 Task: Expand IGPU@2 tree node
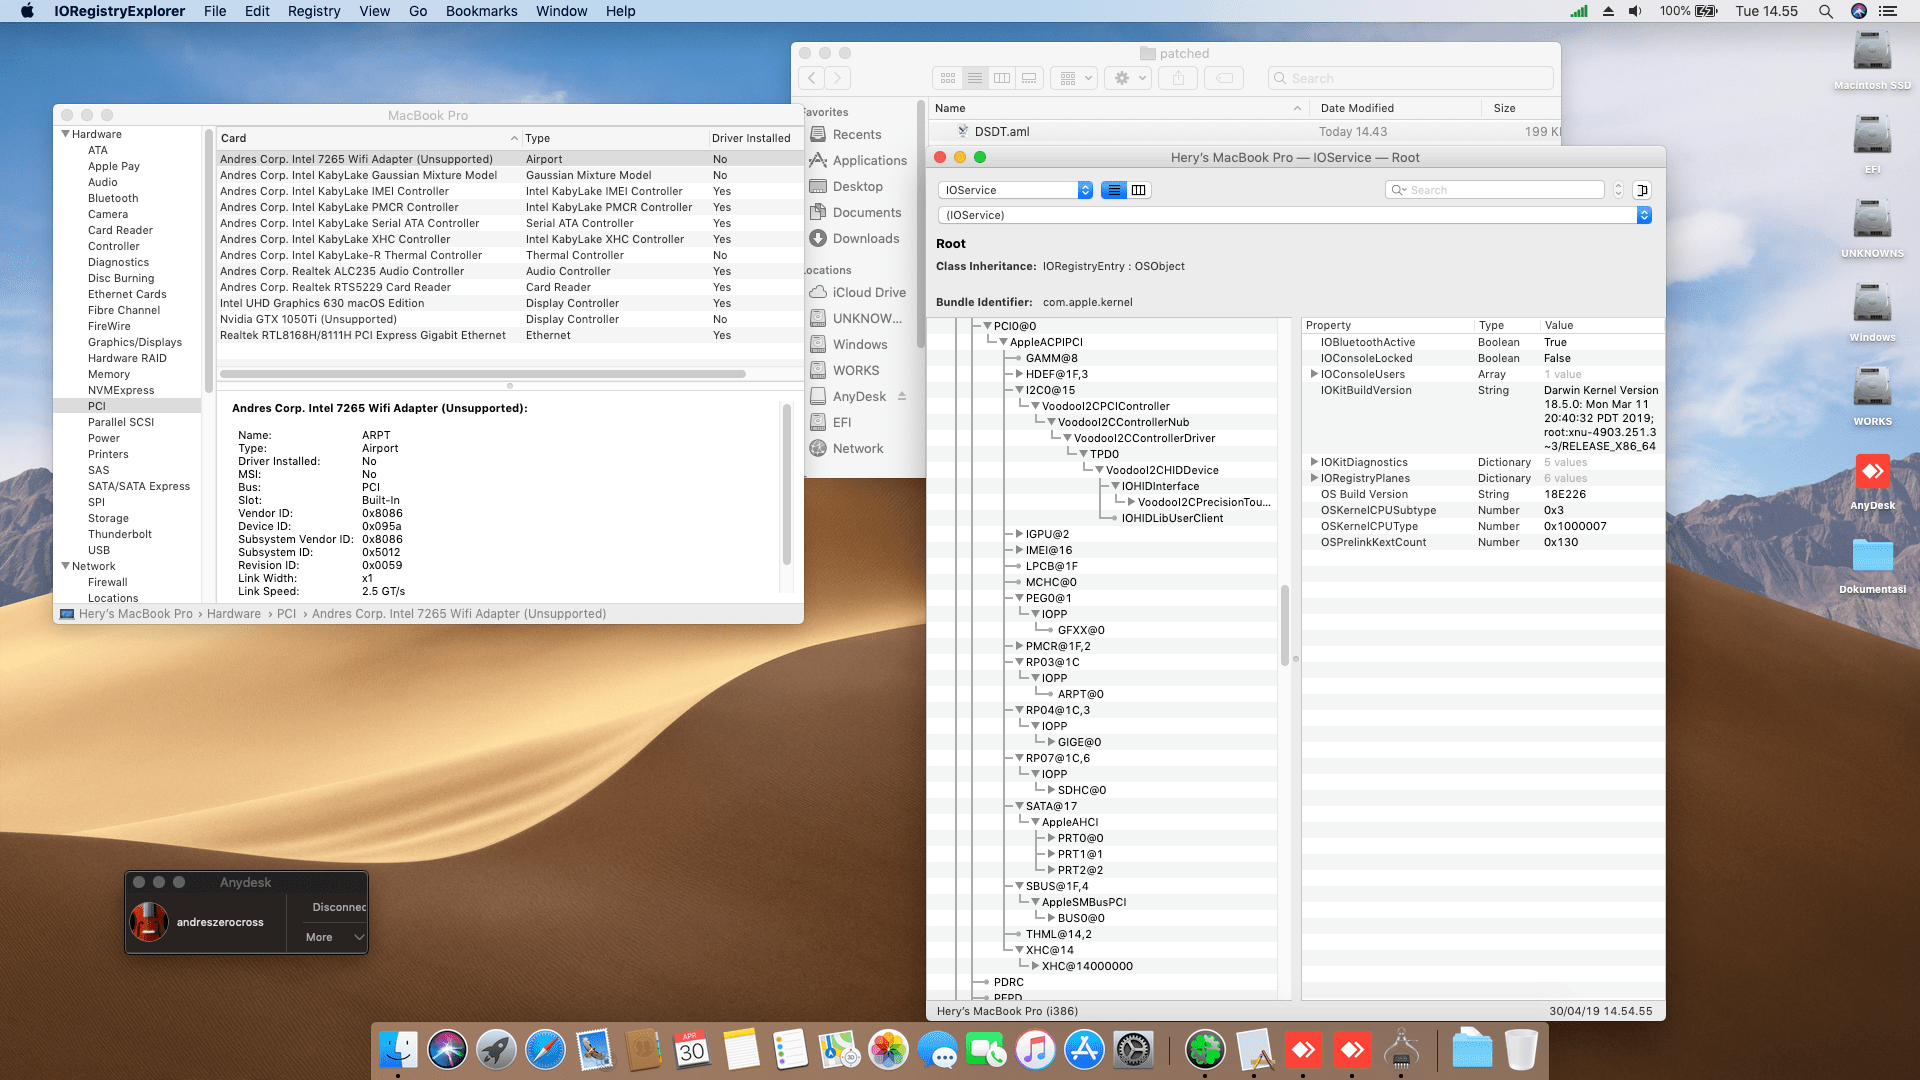(x=1019, y=534)
